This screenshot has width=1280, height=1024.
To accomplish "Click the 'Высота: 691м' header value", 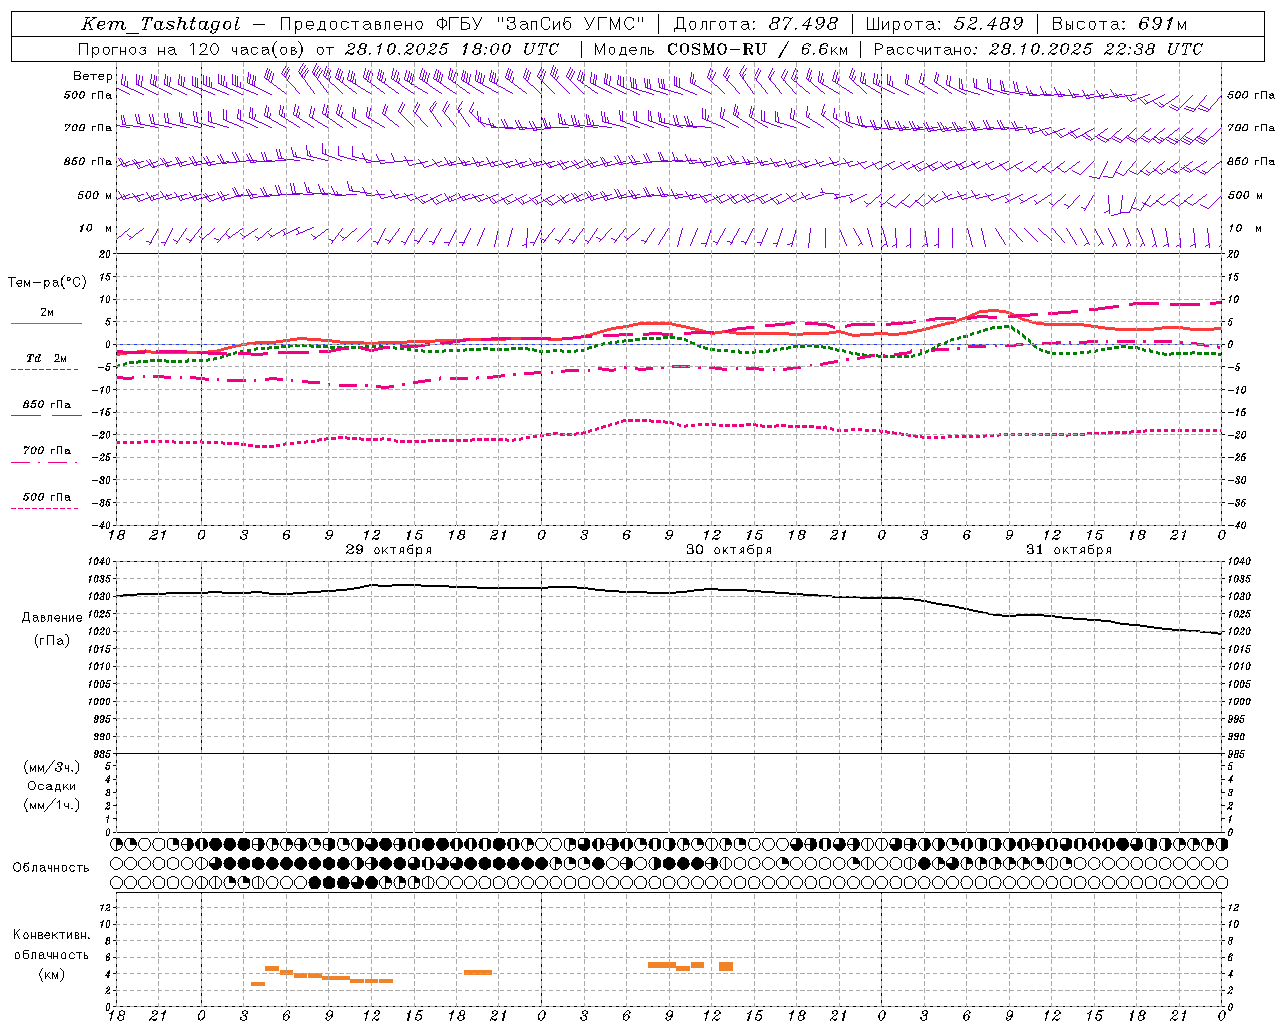I will point(1120,24).
